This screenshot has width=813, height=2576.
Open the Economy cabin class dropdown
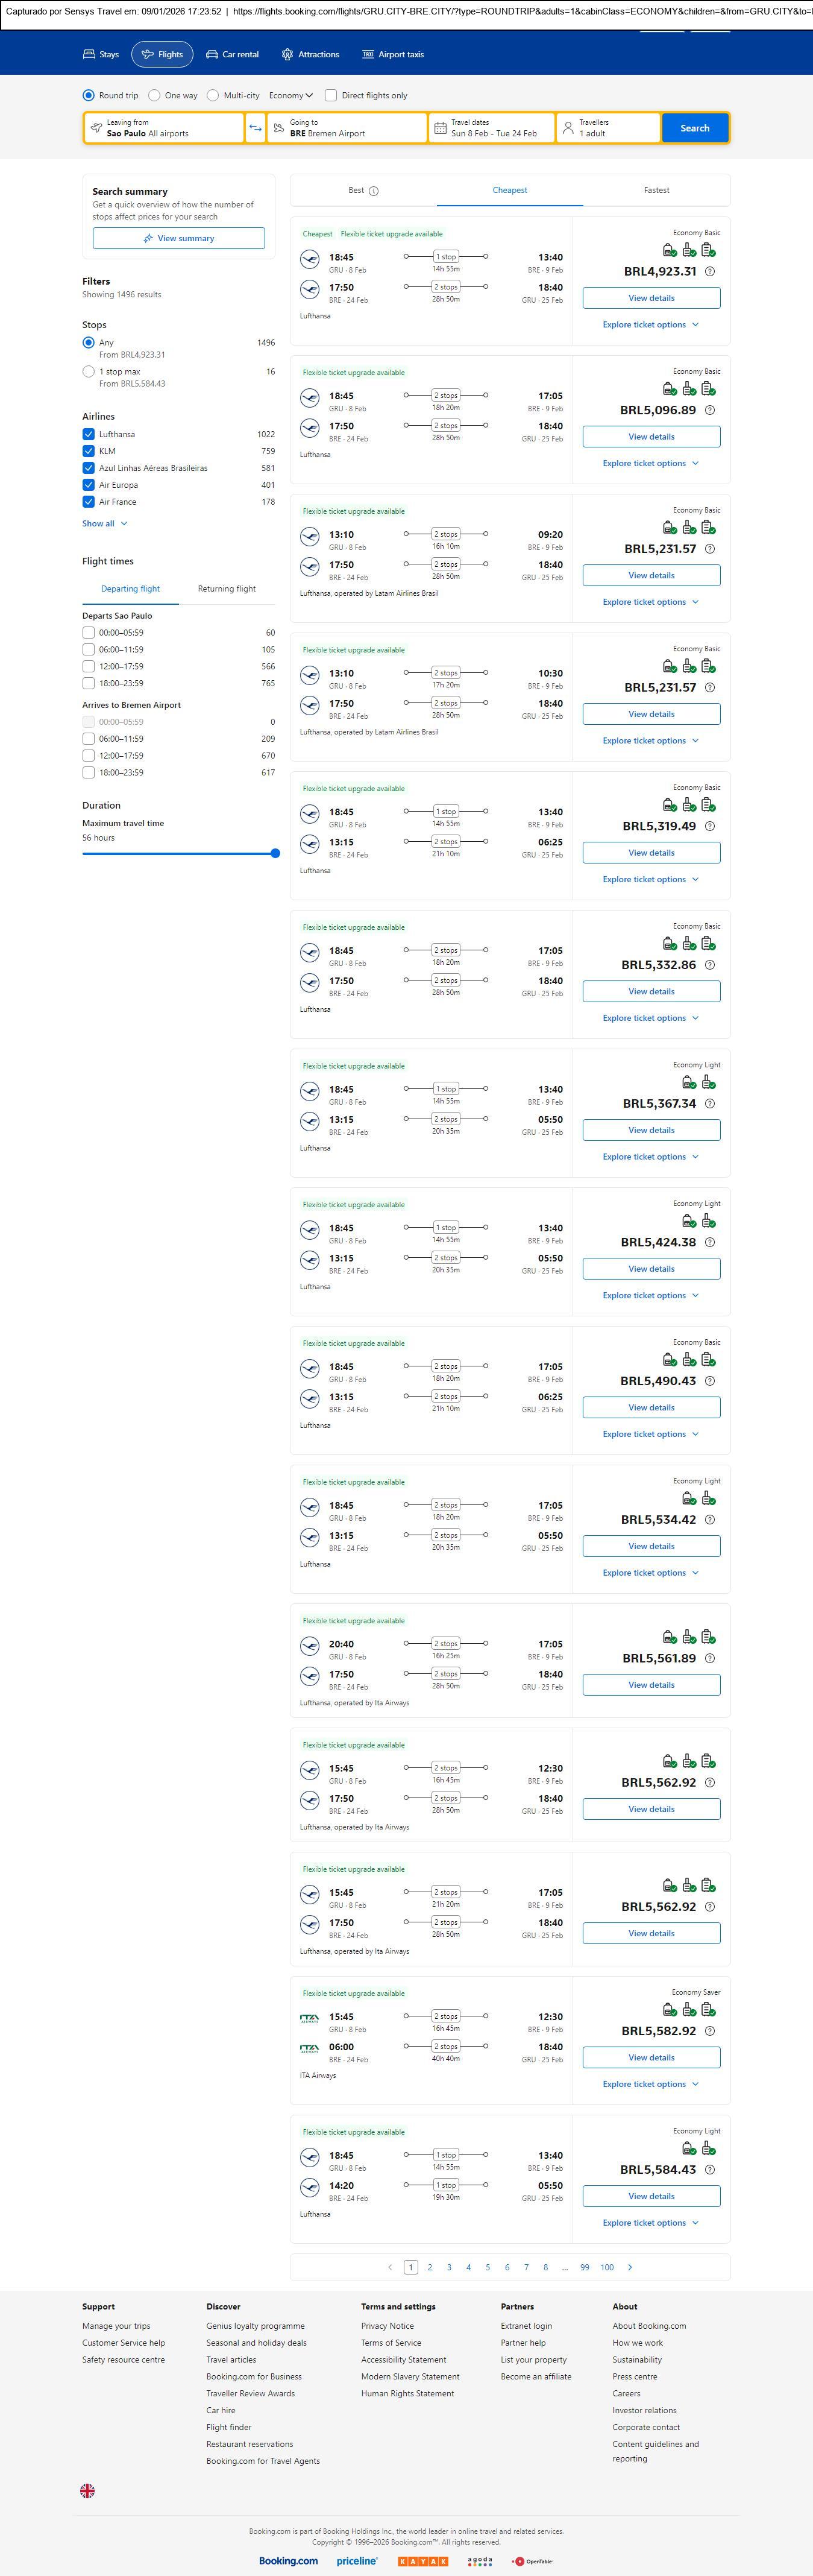pyautogui.click(x=291, y=96)
